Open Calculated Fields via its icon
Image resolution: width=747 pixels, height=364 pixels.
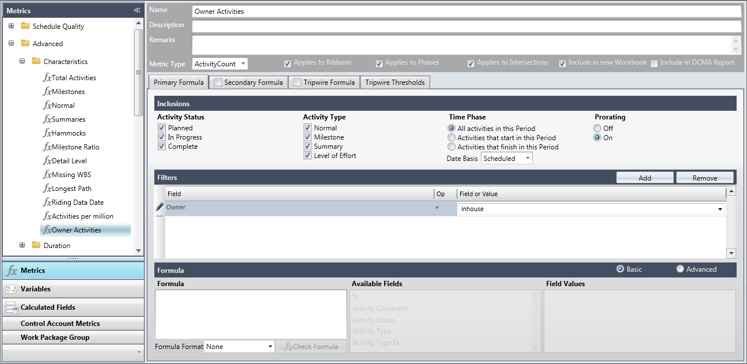(x=11, y=308)
